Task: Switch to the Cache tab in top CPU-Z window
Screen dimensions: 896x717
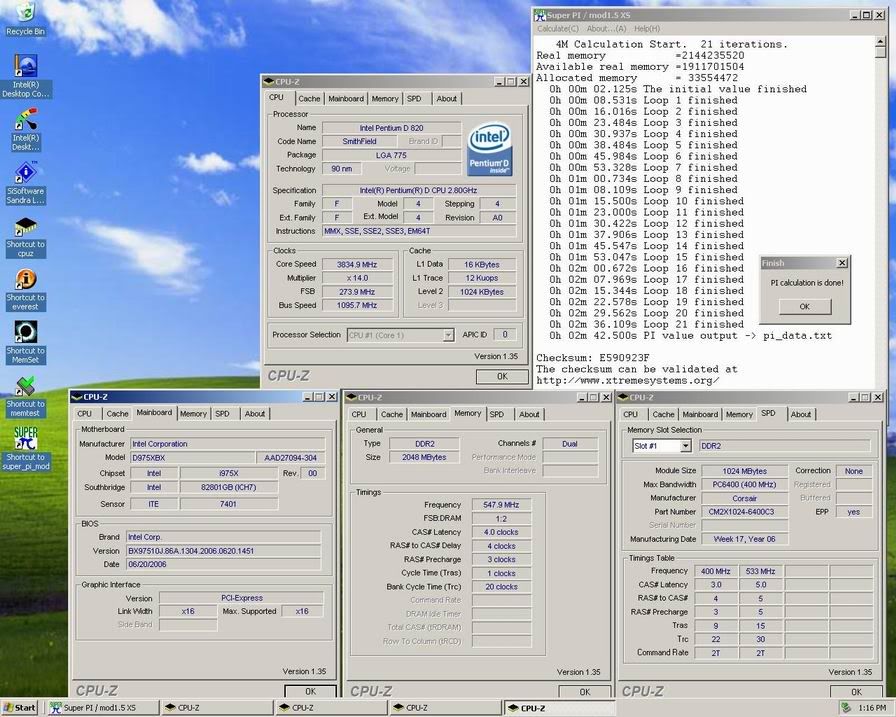Action: point(310,99)
